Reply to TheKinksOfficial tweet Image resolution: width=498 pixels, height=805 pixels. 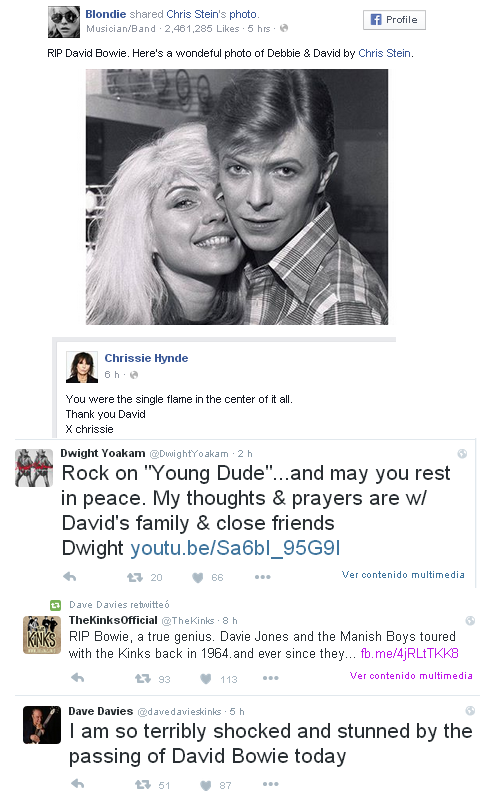point(78,678)
